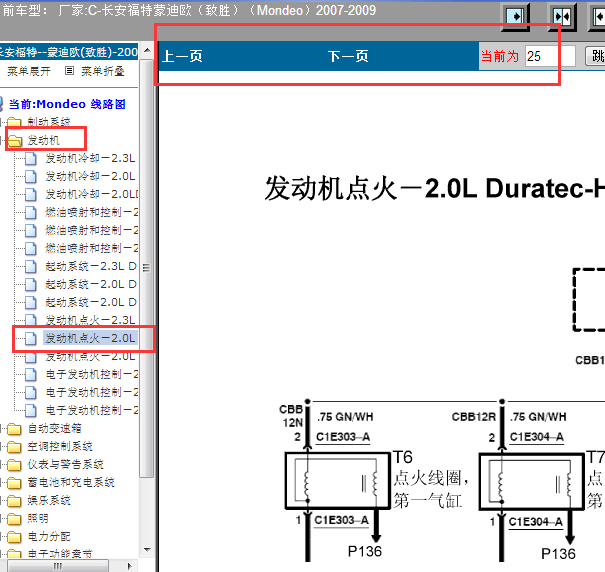Click the 娱乐系统 folder icon
The width and height of the screenshot is (605, 572).
tap(14, 501)
